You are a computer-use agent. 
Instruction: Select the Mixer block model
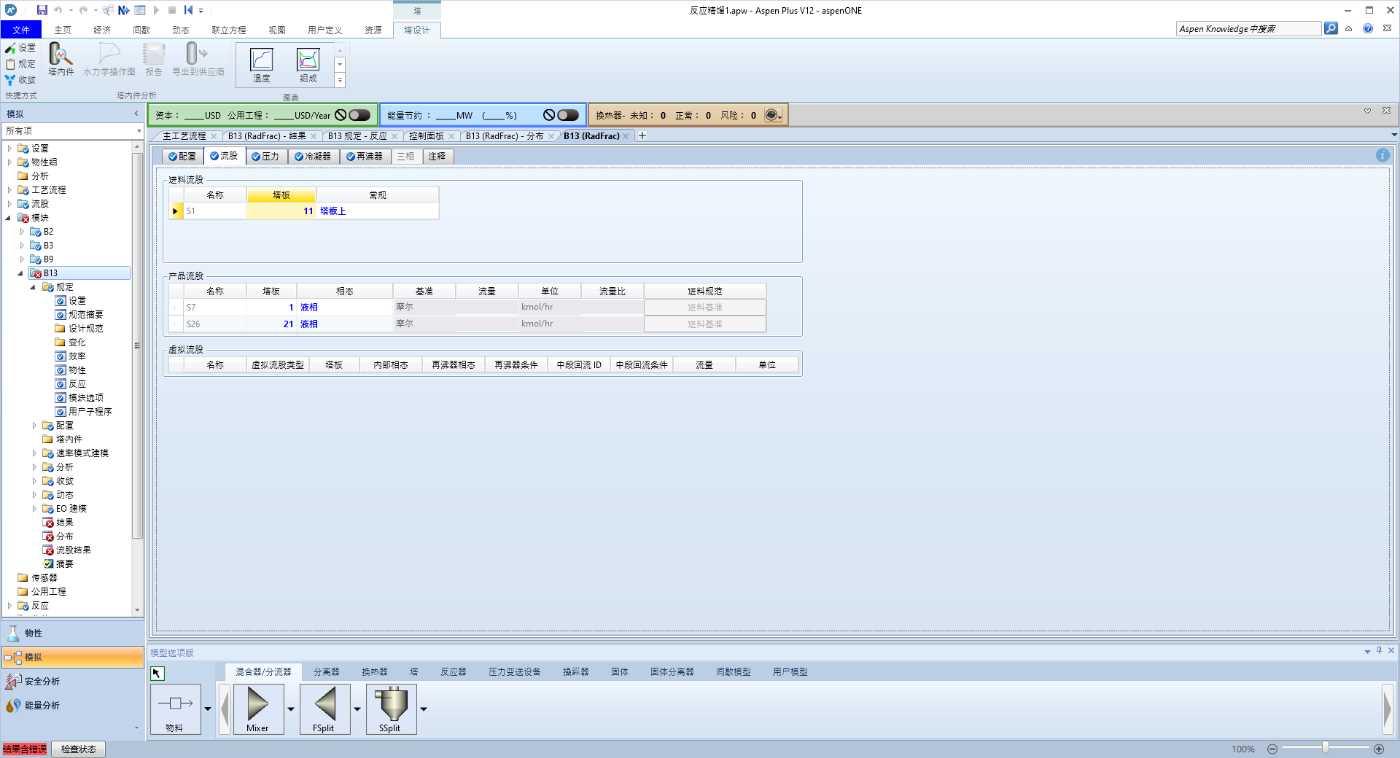[258, 709]
